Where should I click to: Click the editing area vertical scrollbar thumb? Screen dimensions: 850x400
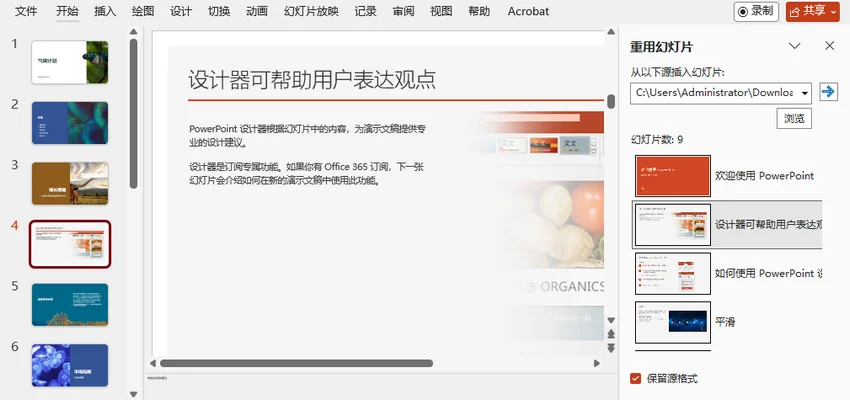point(611,101)
